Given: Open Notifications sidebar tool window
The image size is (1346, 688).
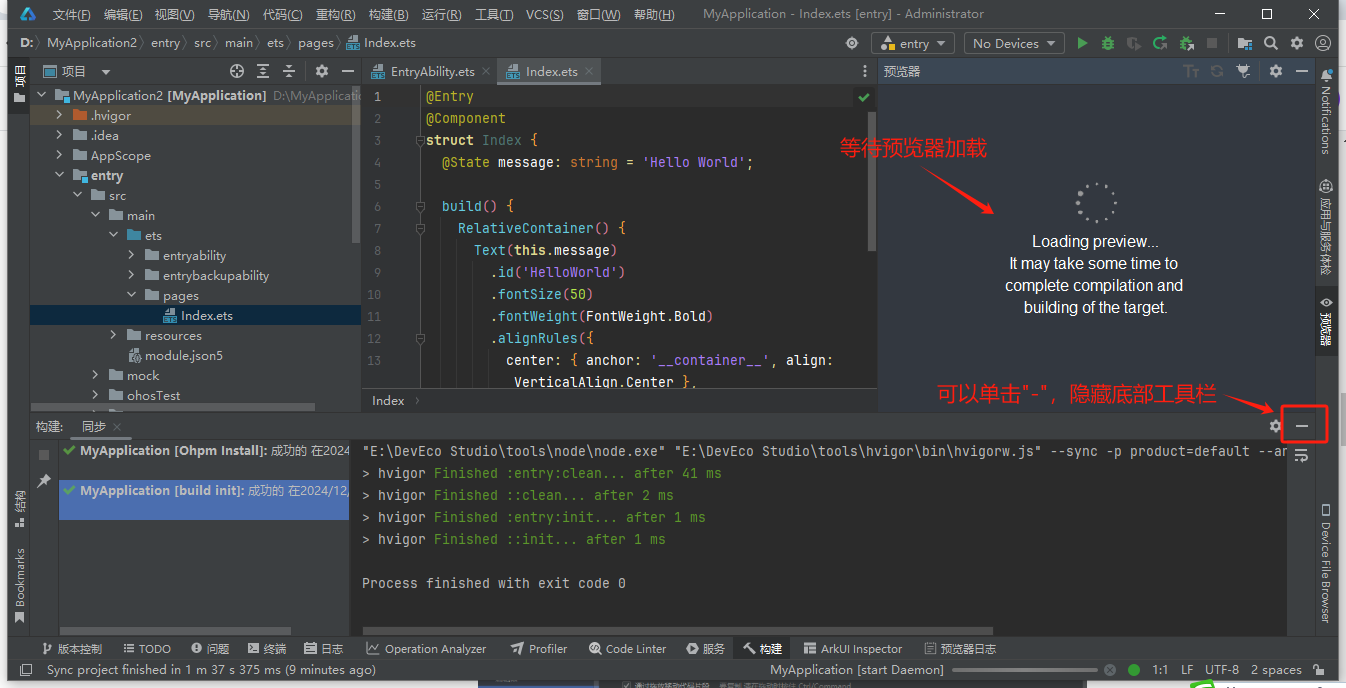Looking at the screenshot, I should pyautogui.click(x=1326, y=112).
